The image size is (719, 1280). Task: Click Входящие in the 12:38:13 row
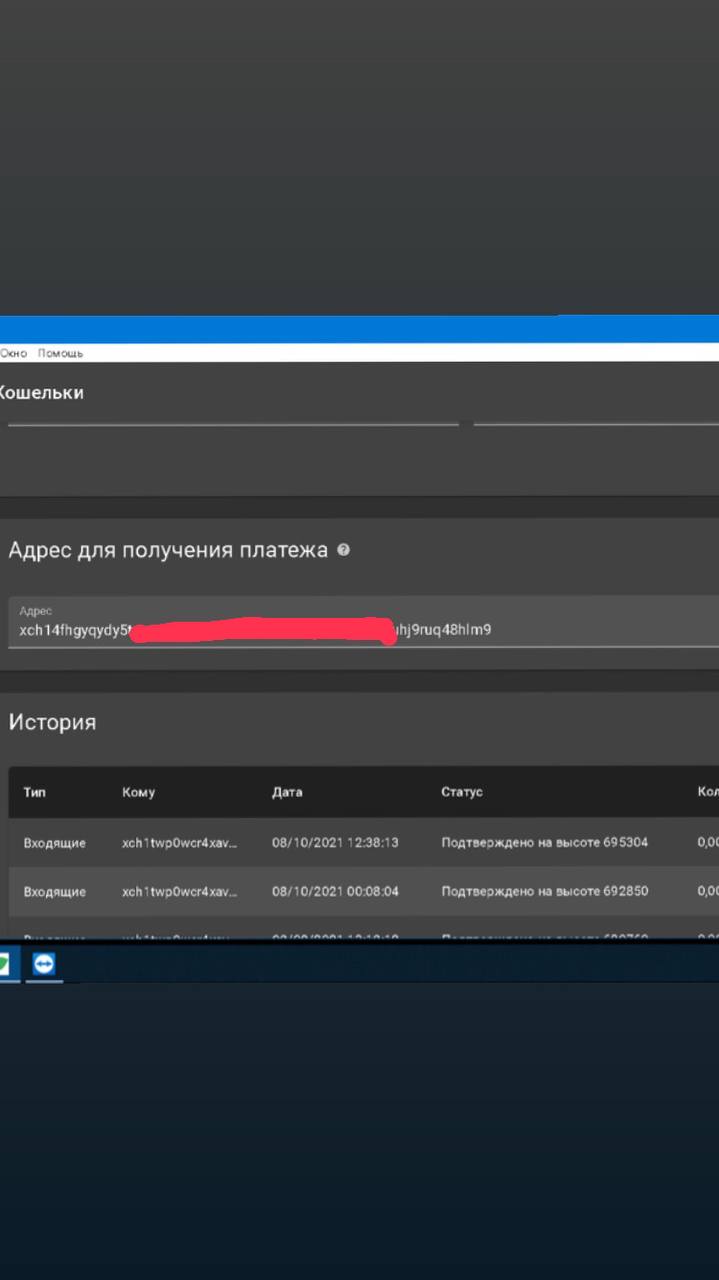pyautogui.click(x=55, y=843)
